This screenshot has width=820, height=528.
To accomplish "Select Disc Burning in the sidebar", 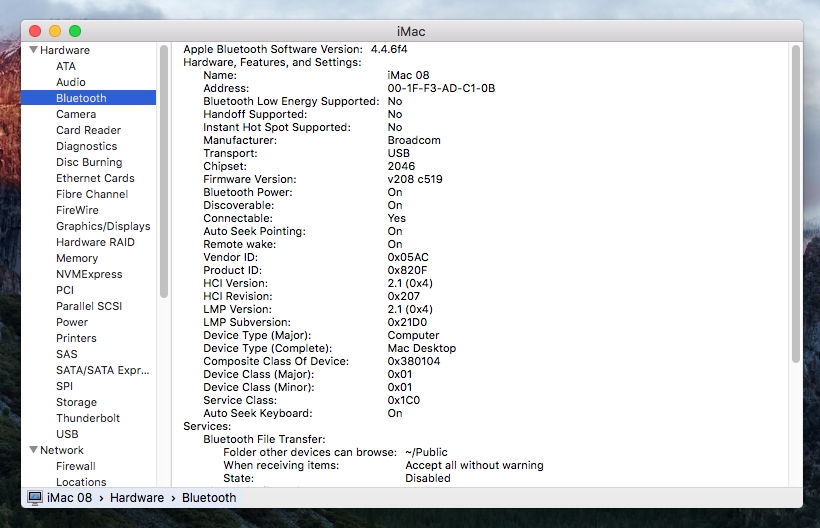I will [89, 162].
